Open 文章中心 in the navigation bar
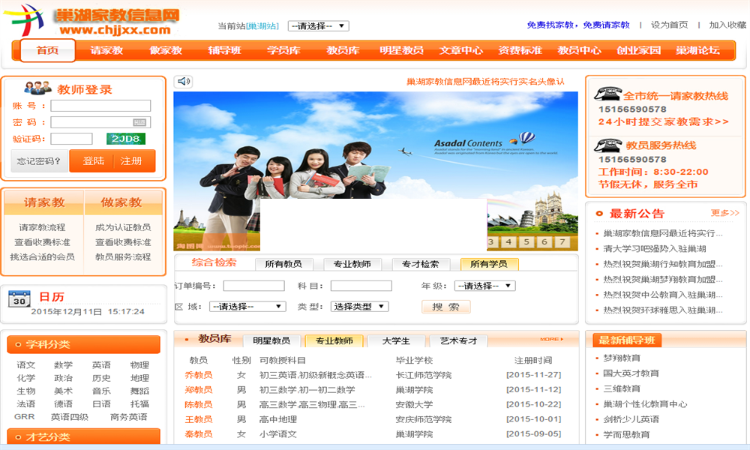Image resolution: width=750 pixels, height=450 pixels. (461, 51)
